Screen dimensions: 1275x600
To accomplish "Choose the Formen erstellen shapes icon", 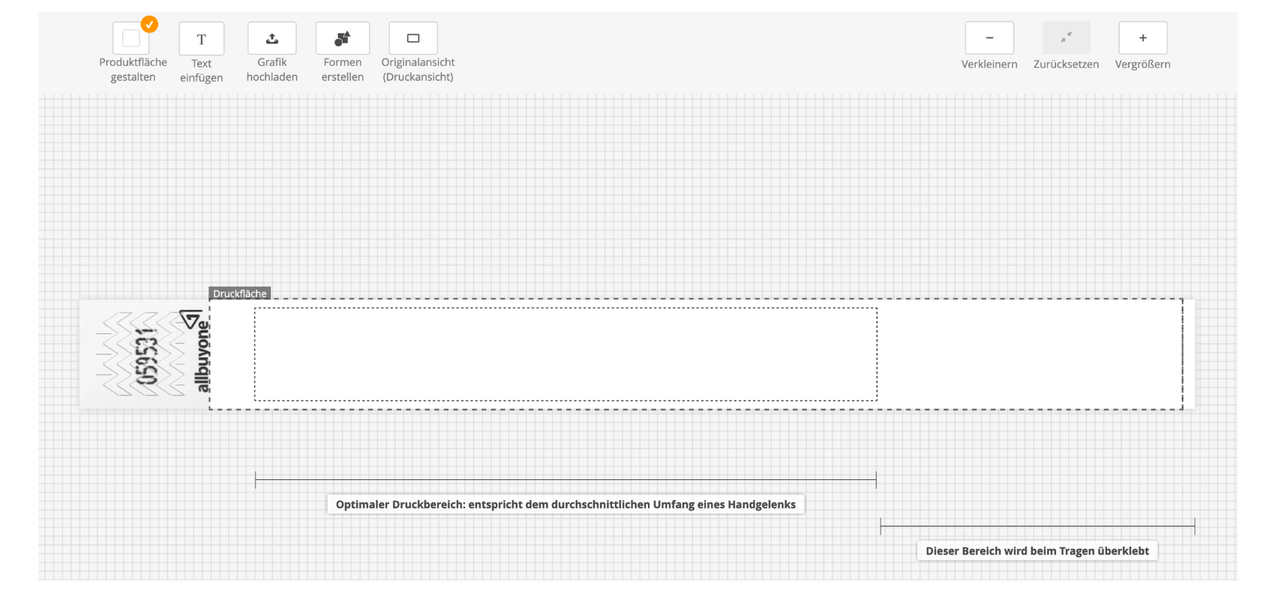I will pyautogui.click(x=342, y=39).
